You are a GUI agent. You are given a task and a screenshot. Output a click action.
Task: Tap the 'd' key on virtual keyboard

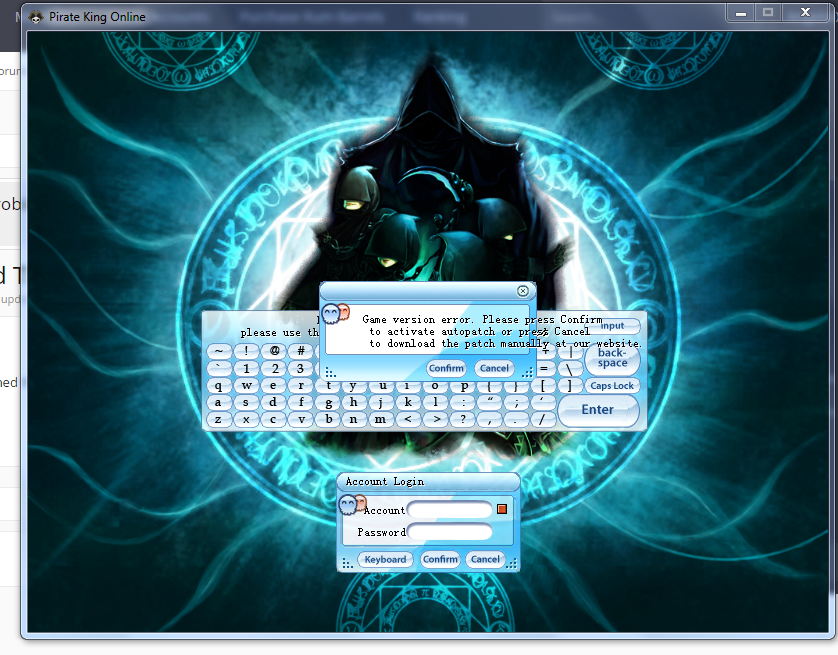(x=273, y=402)
